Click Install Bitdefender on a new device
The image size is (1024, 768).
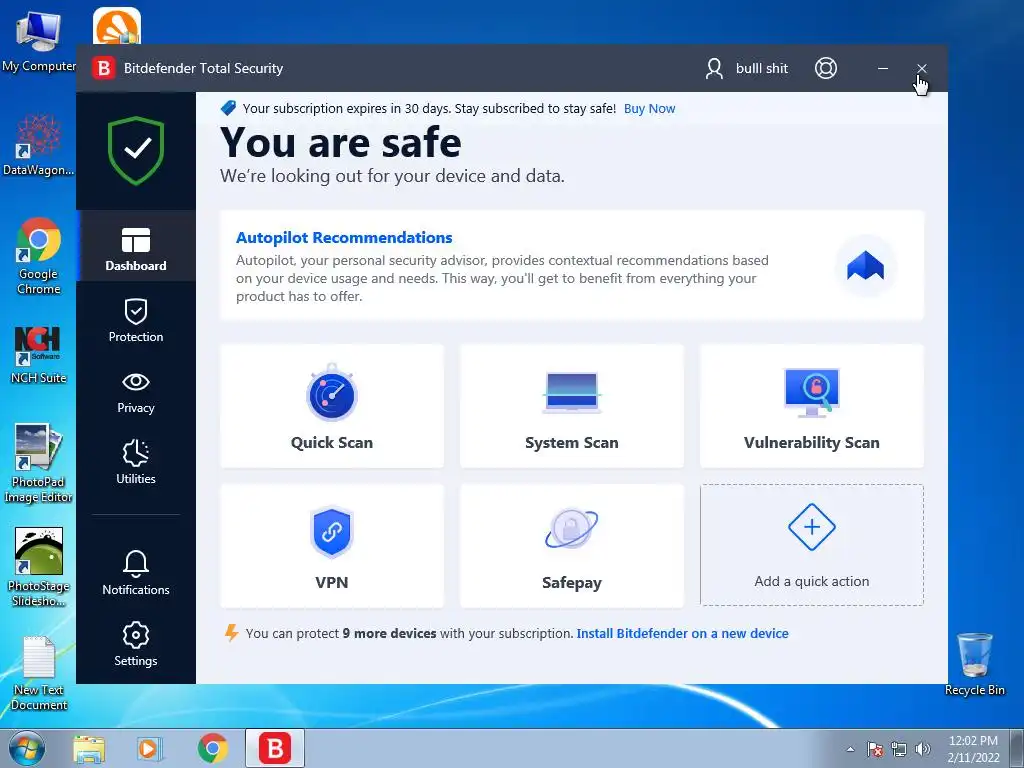pyautogui.click(x=682, y=633)
